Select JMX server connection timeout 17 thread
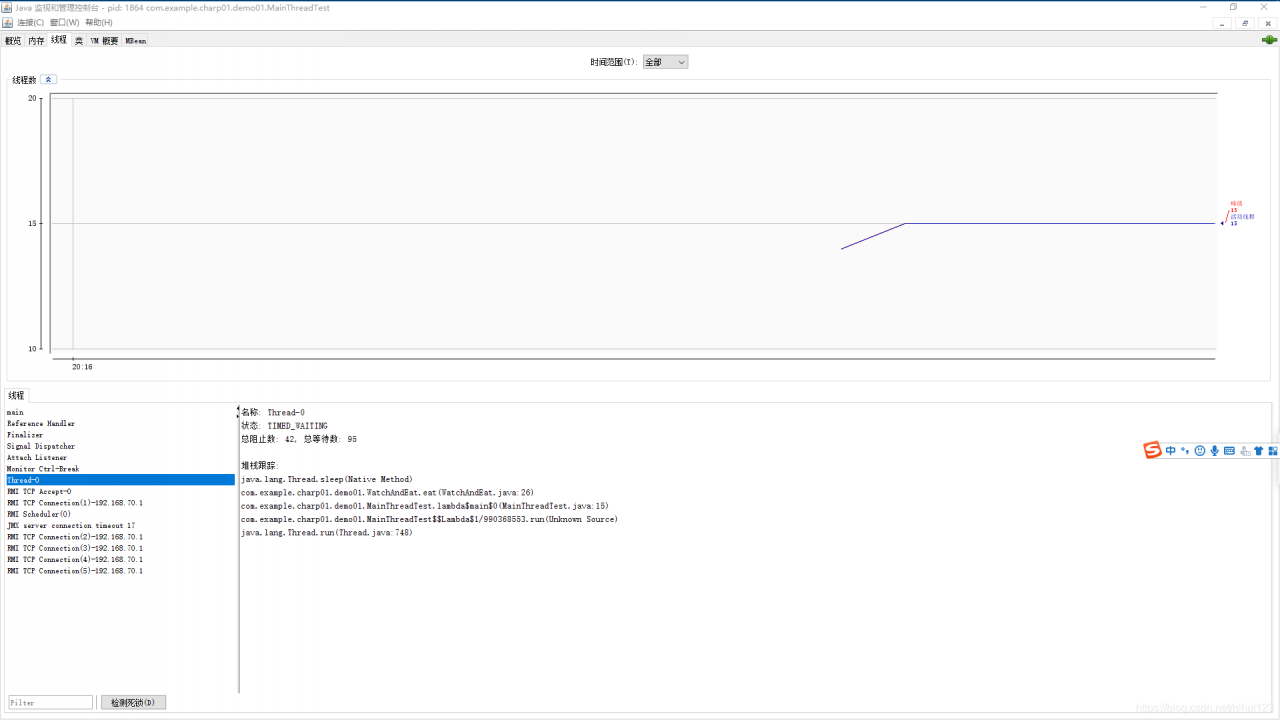 pos(120,525)
